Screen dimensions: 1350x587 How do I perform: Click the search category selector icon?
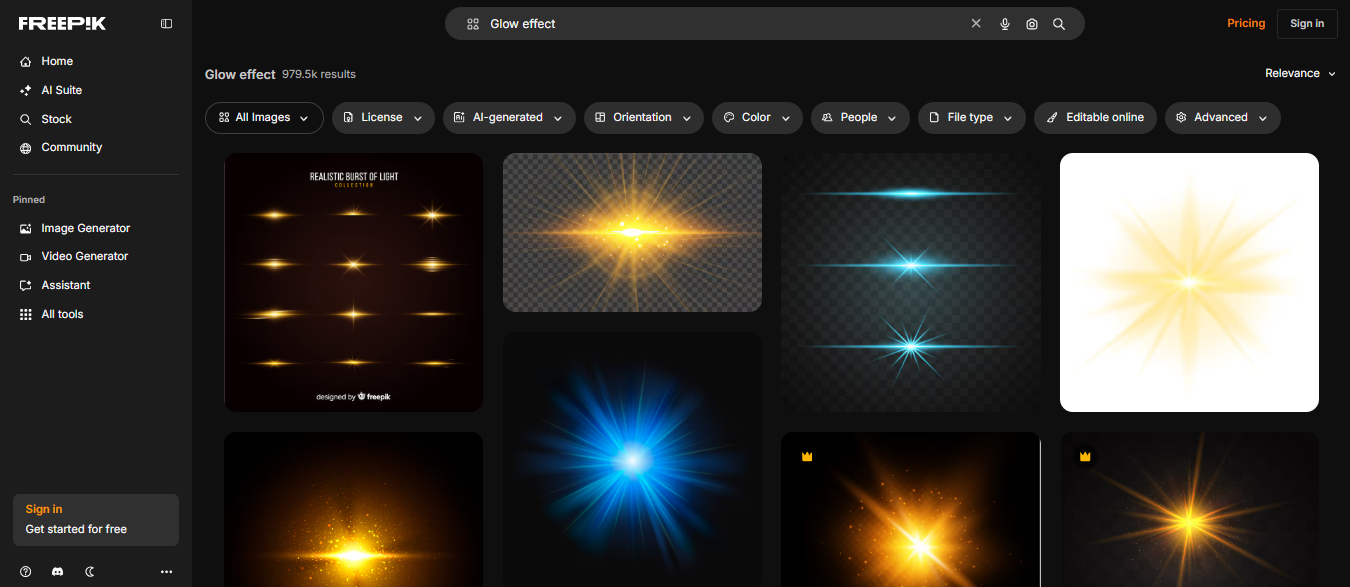point(474,24)
